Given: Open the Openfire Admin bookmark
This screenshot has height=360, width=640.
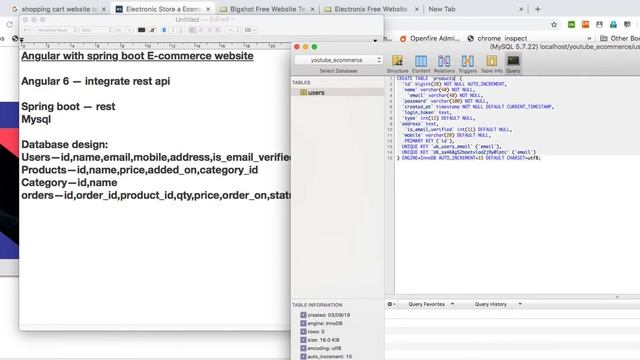Looking at the screenshot, I should (x=429, y=38).
